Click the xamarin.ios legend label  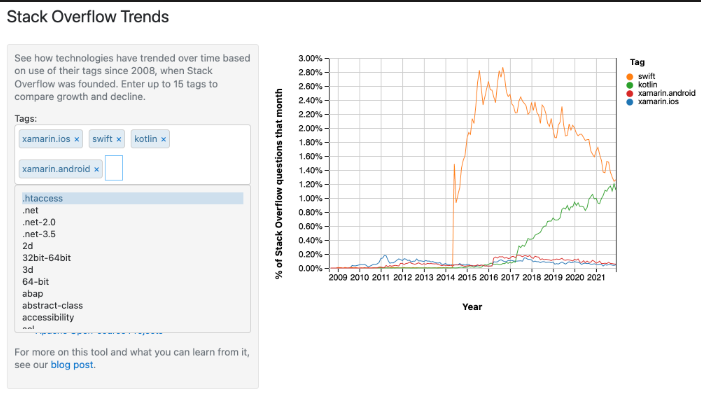(x=658, y=102)
